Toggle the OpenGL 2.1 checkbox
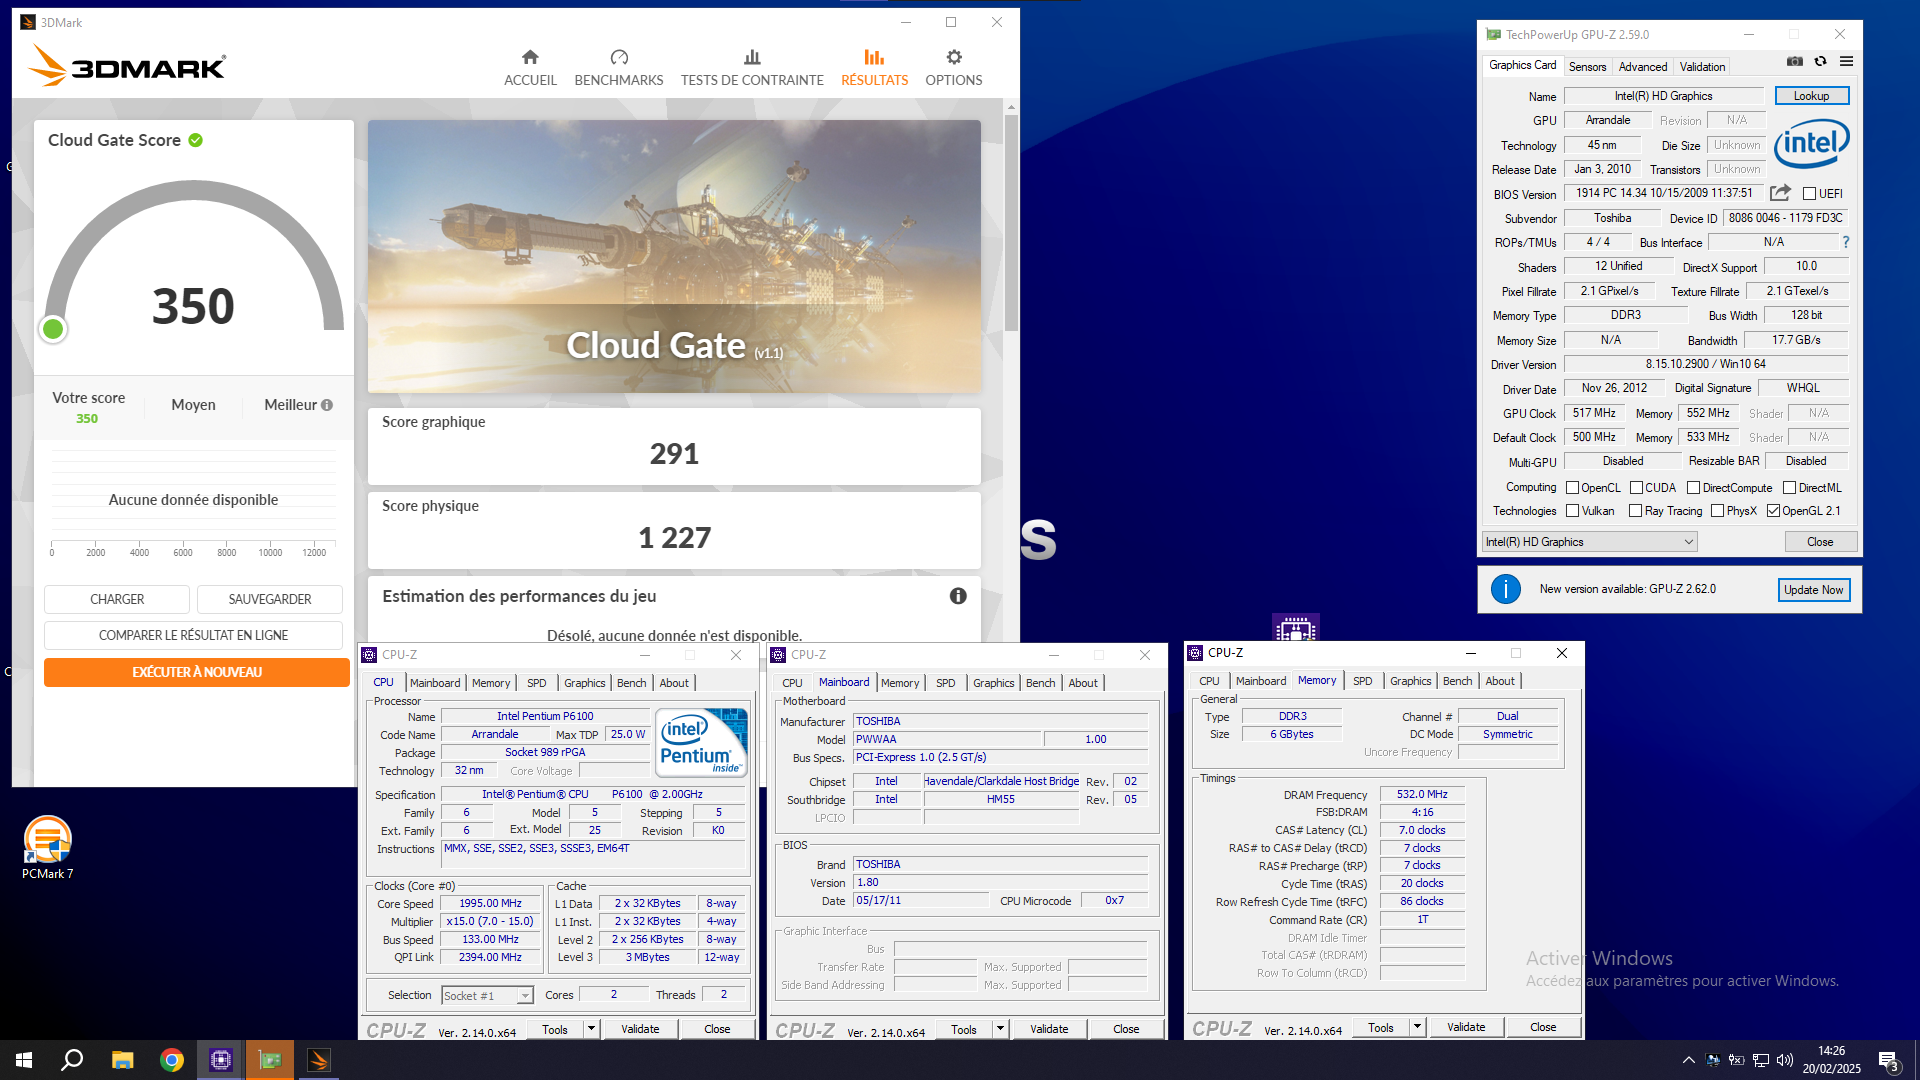The width and height of the screenshot is (1920, 1080). [x=1773, y=511]
